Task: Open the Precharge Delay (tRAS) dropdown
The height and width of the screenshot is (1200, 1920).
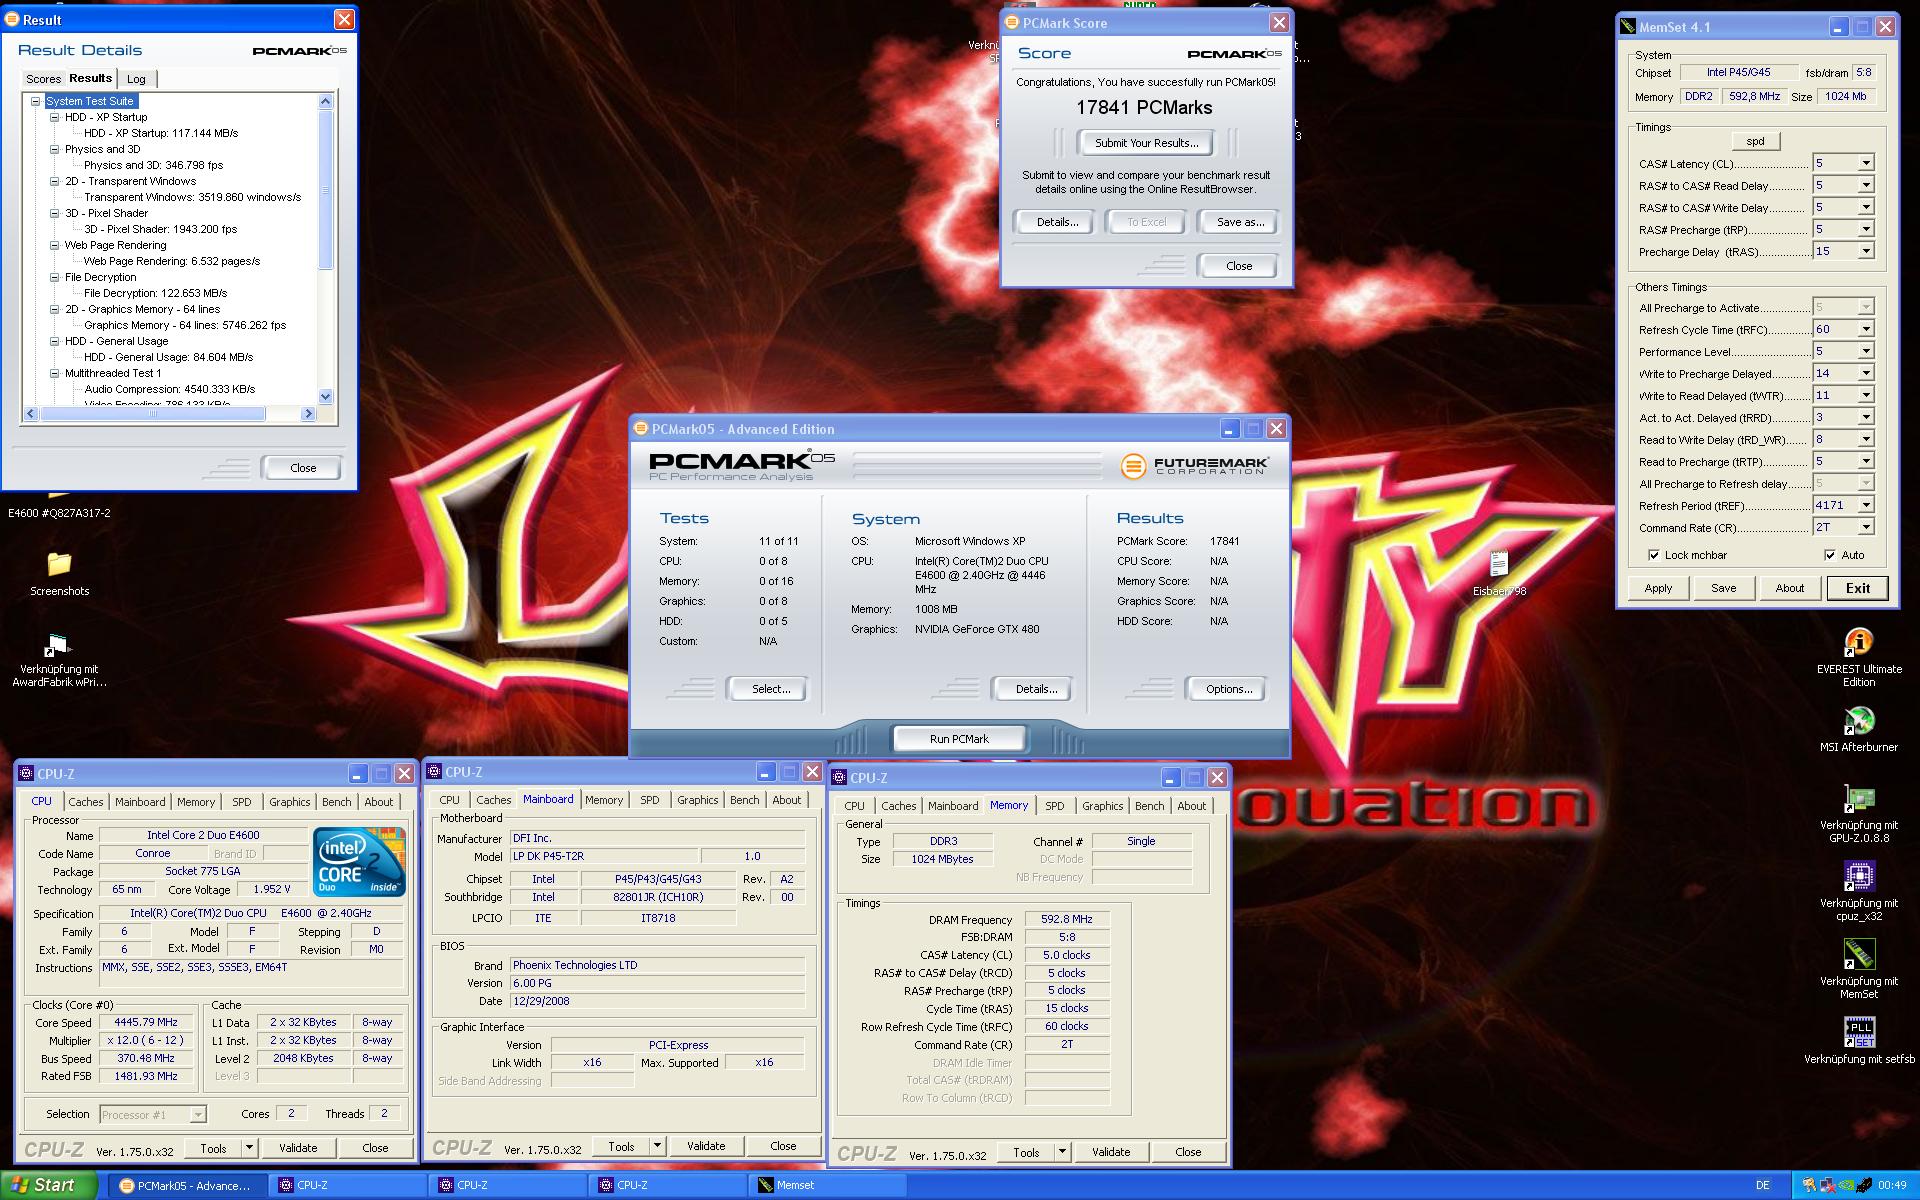Action: (x=1865, y=251)
